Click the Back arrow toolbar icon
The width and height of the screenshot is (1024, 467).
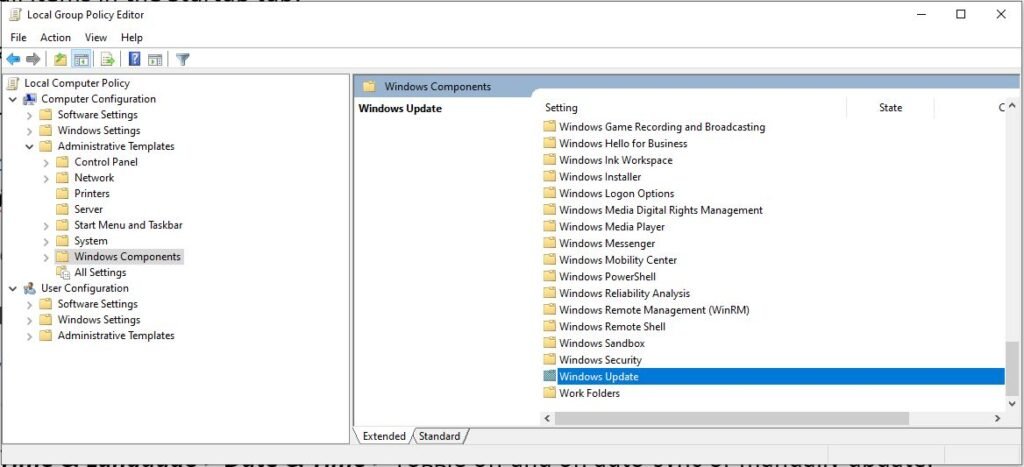[14, 59]
